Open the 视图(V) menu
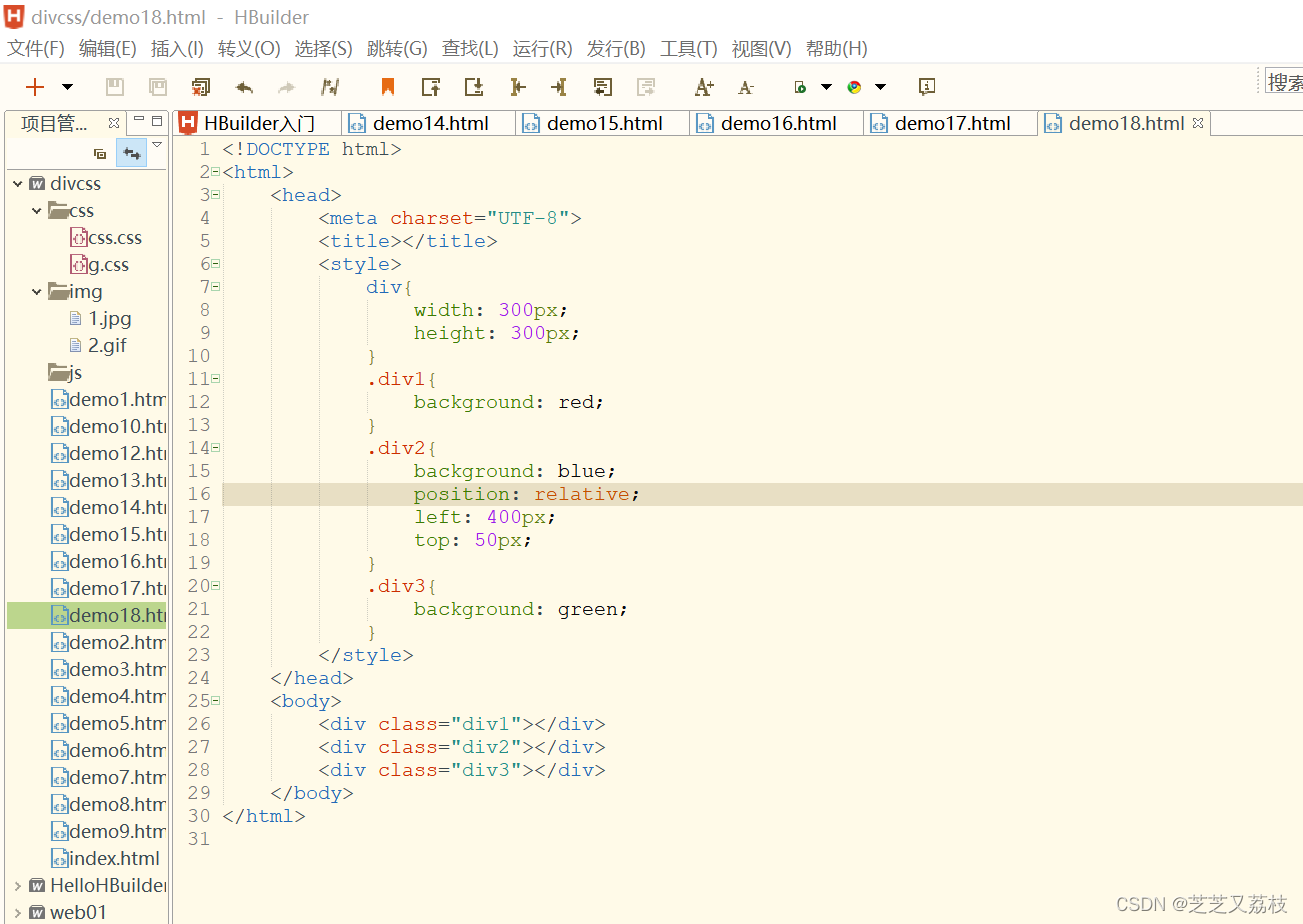This screenshot has height=924, width=1303. (762, 48)
